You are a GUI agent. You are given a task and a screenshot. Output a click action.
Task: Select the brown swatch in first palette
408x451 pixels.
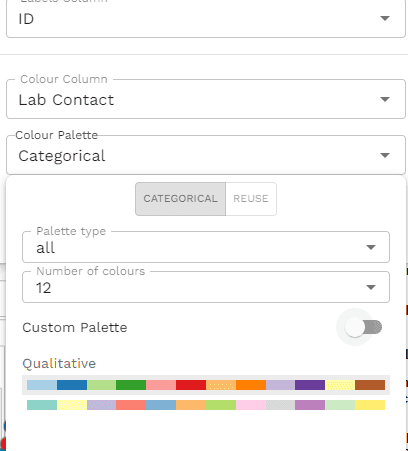pos(370,385)
